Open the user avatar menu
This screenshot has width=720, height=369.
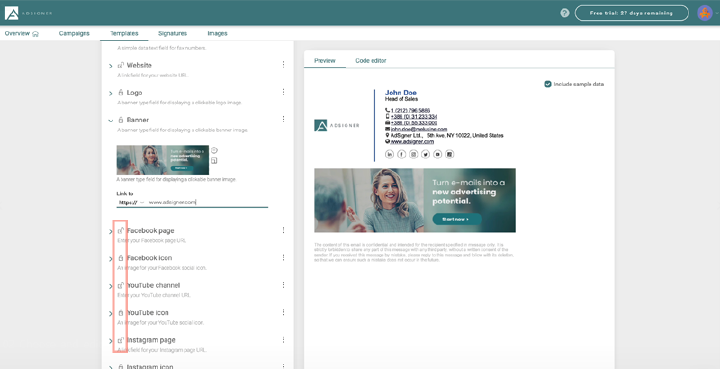click(705, 13)
